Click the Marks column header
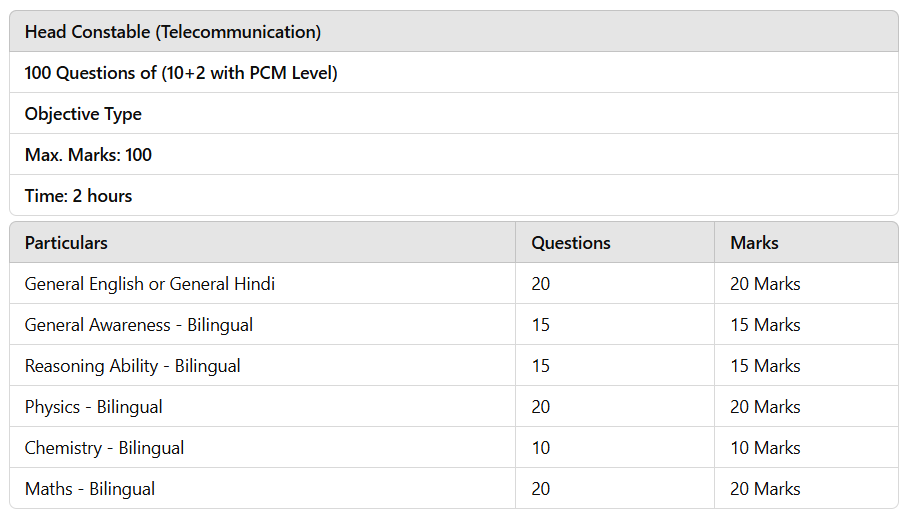910x518 pixels. (806, 242)
